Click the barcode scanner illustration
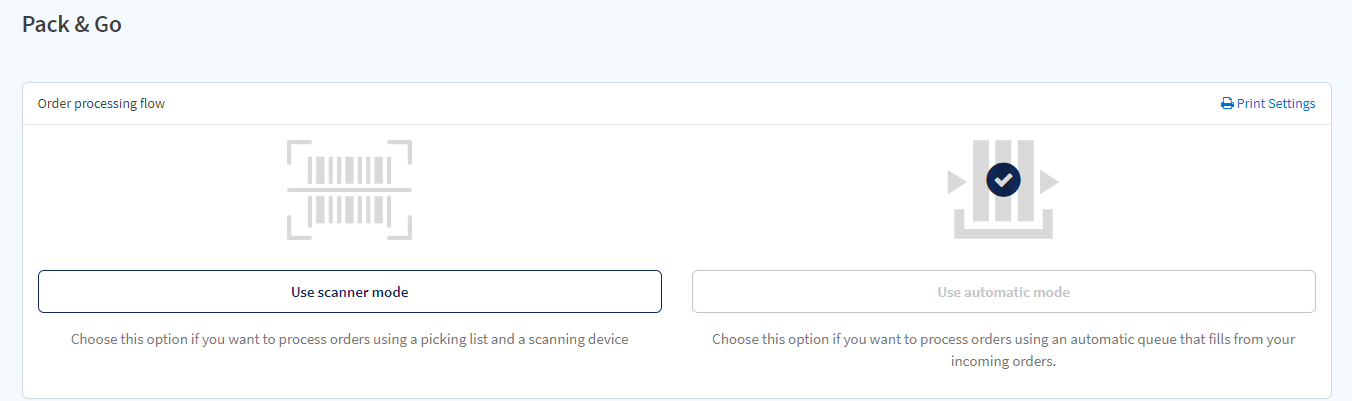This screenshot has width=1352, height=401. [349, 190]
